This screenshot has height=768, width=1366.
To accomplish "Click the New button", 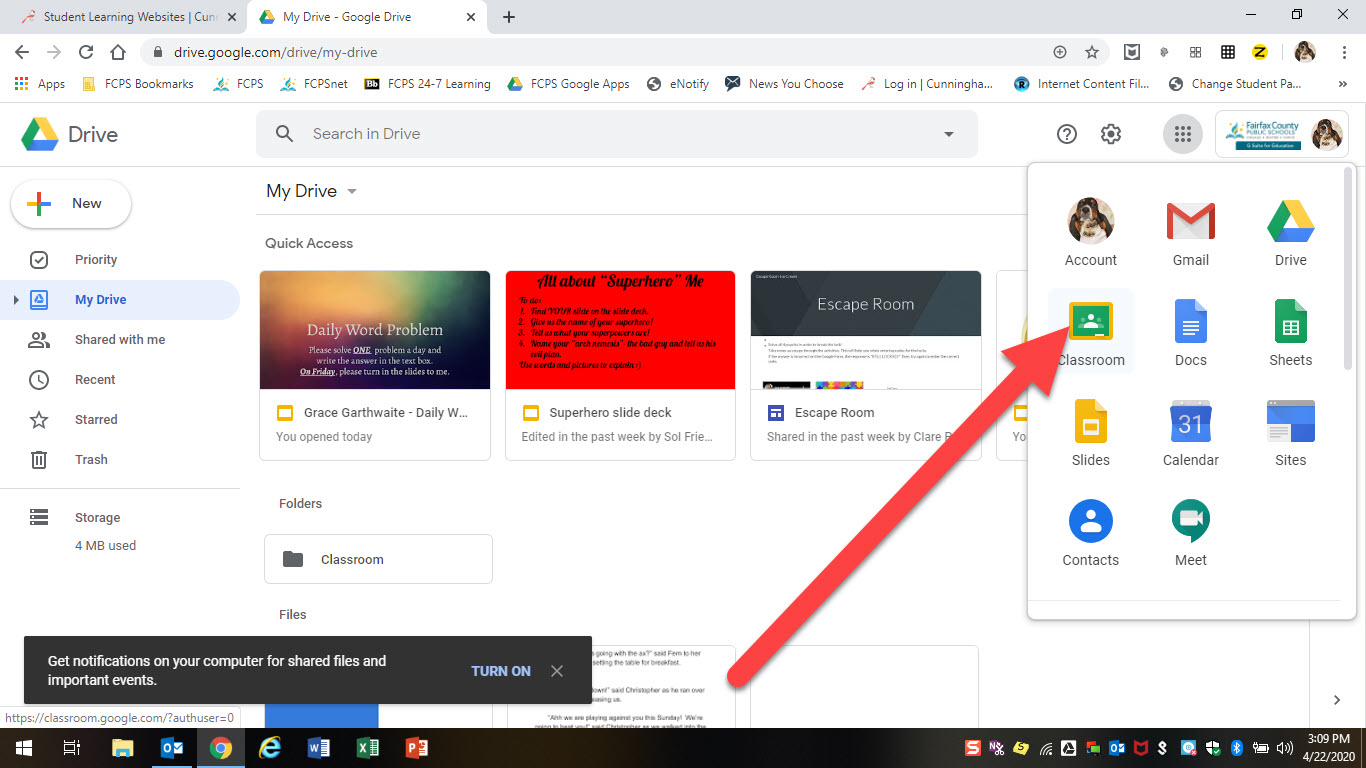I will click(x=71, y=203).
